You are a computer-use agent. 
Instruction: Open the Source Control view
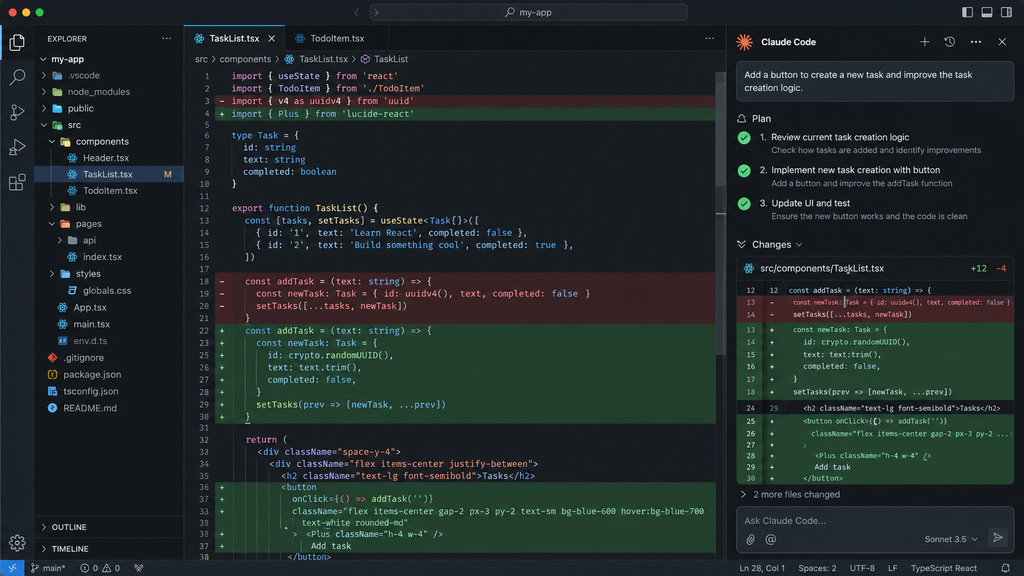click(x=17, y=112)
